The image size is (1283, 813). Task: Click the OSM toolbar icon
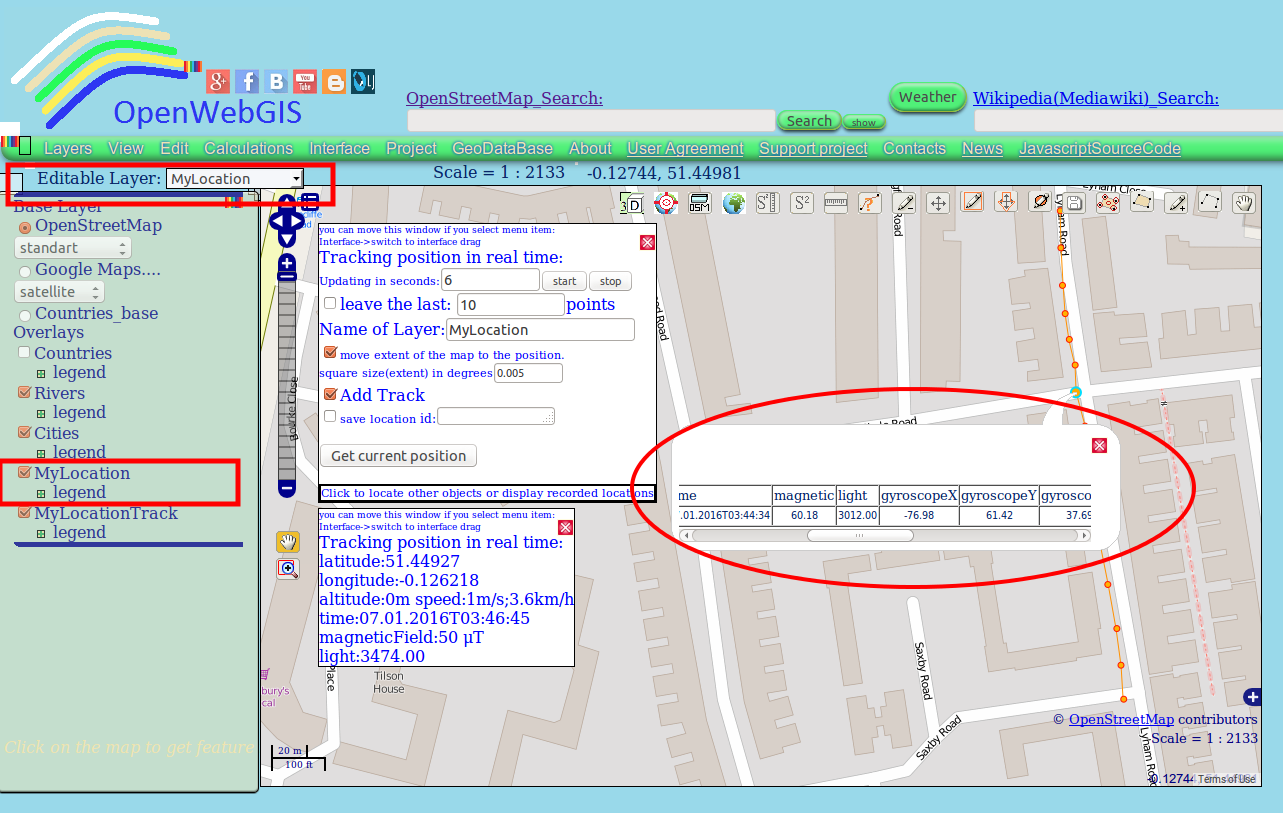click(x=699, y=203)
